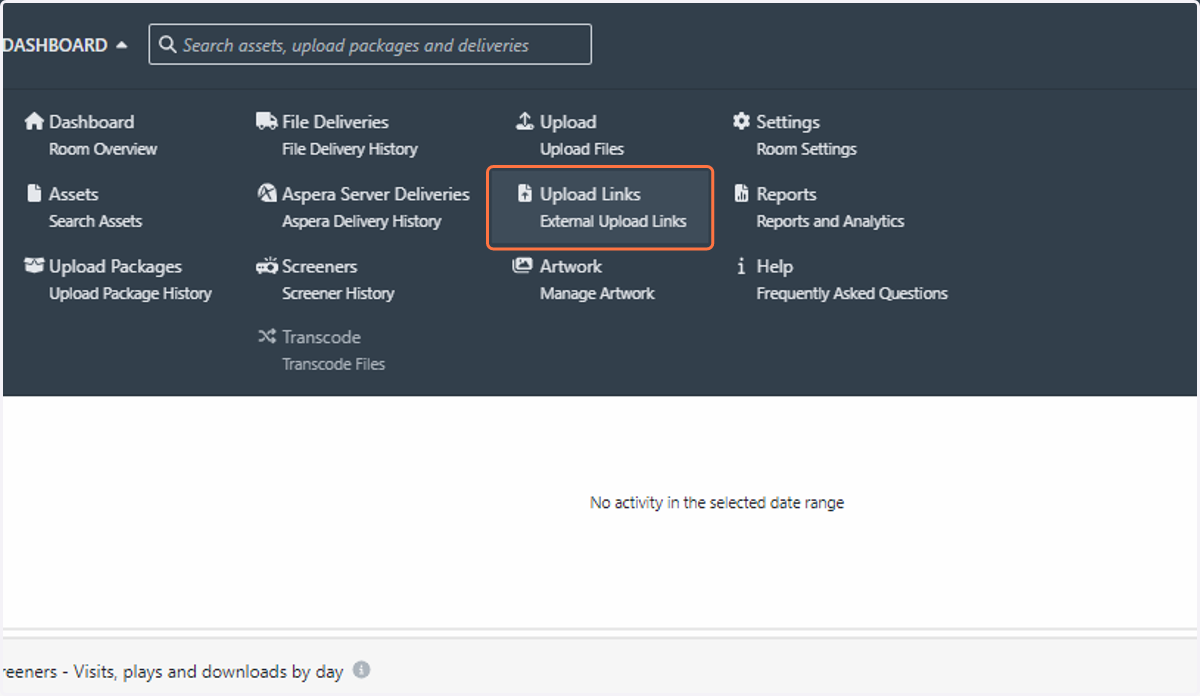Click the File Deliveries truck icon

point(267,121)
